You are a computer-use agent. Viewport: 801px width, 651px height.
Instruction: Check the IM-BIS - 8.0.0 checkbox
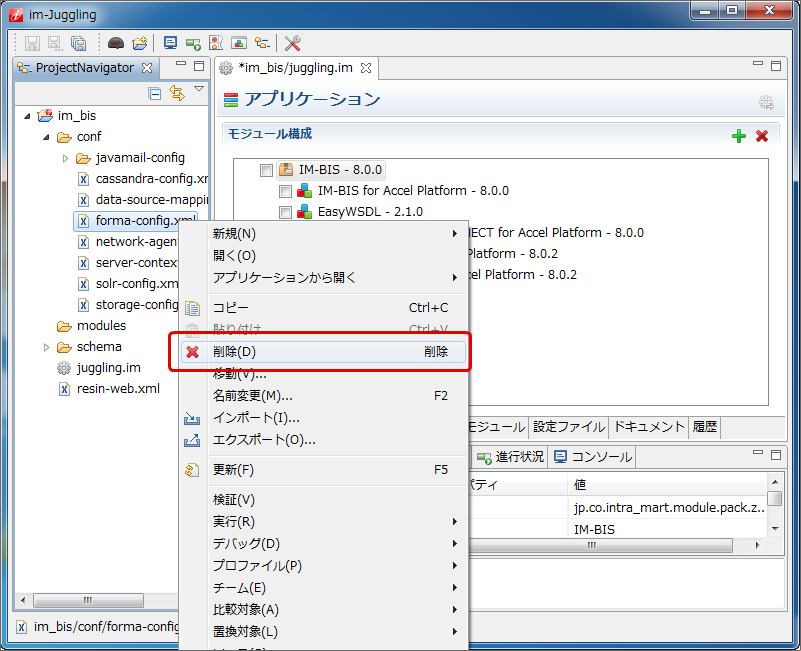[266, 170]
